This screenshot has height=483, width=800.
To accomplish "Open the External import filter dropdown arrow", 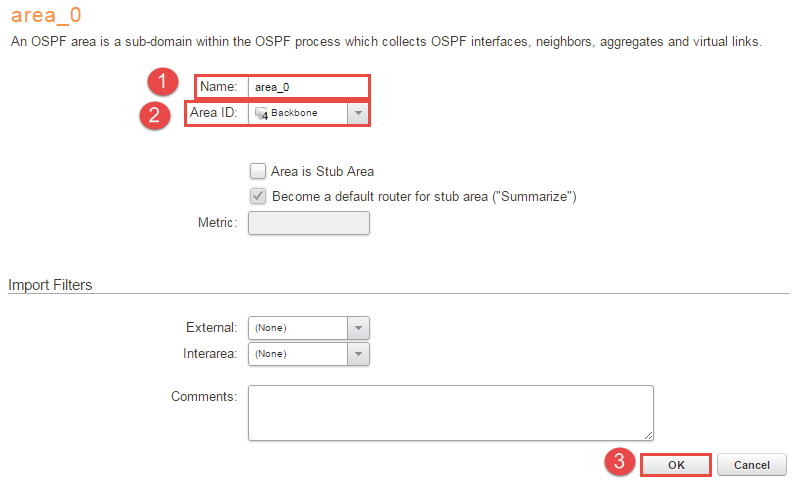I will [x=359, y=328].
